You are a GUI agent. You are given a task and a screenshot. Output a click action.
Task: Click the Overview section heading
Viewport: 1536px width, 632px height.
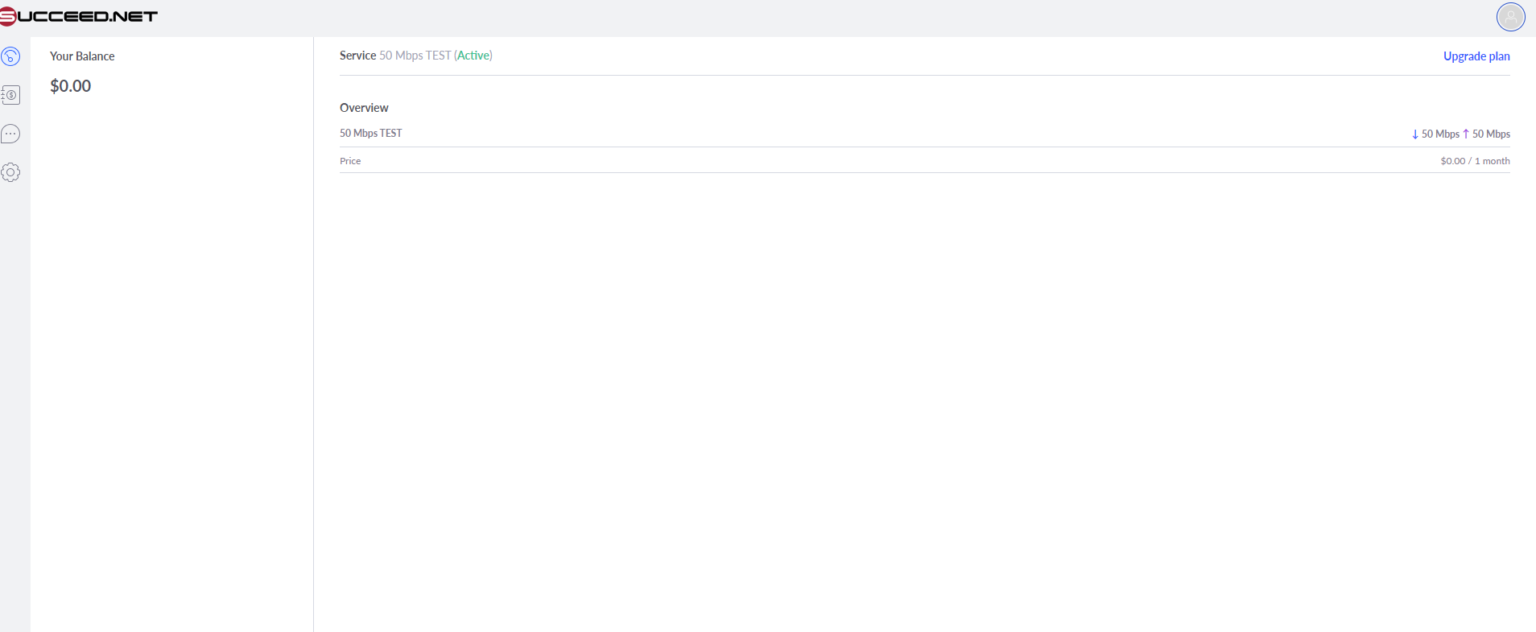363,107
